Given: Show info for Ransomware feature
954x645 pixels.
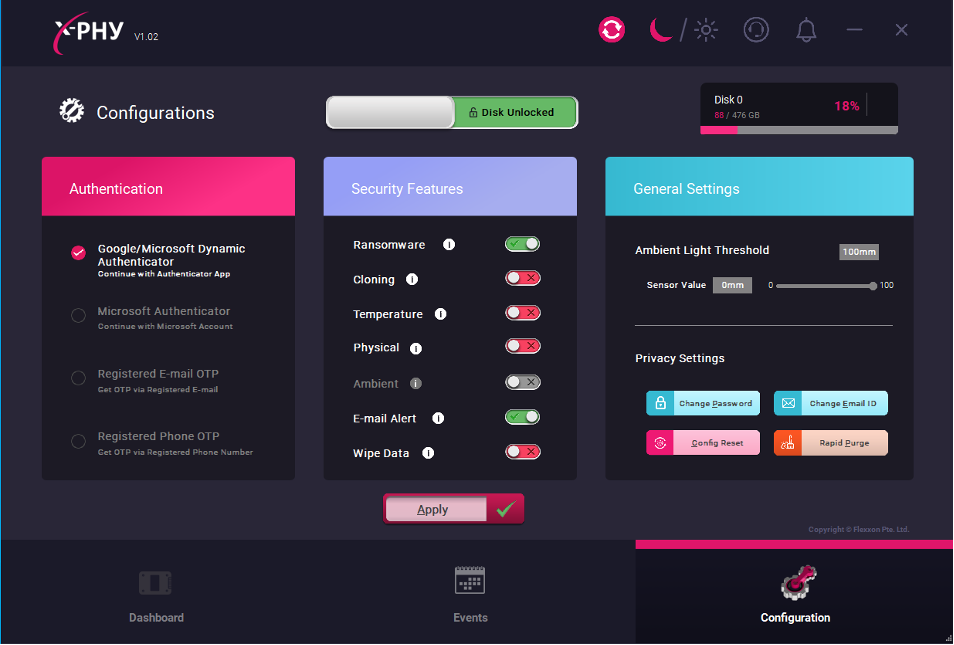Looking at the screenshot, I should [x=449, y=245].
